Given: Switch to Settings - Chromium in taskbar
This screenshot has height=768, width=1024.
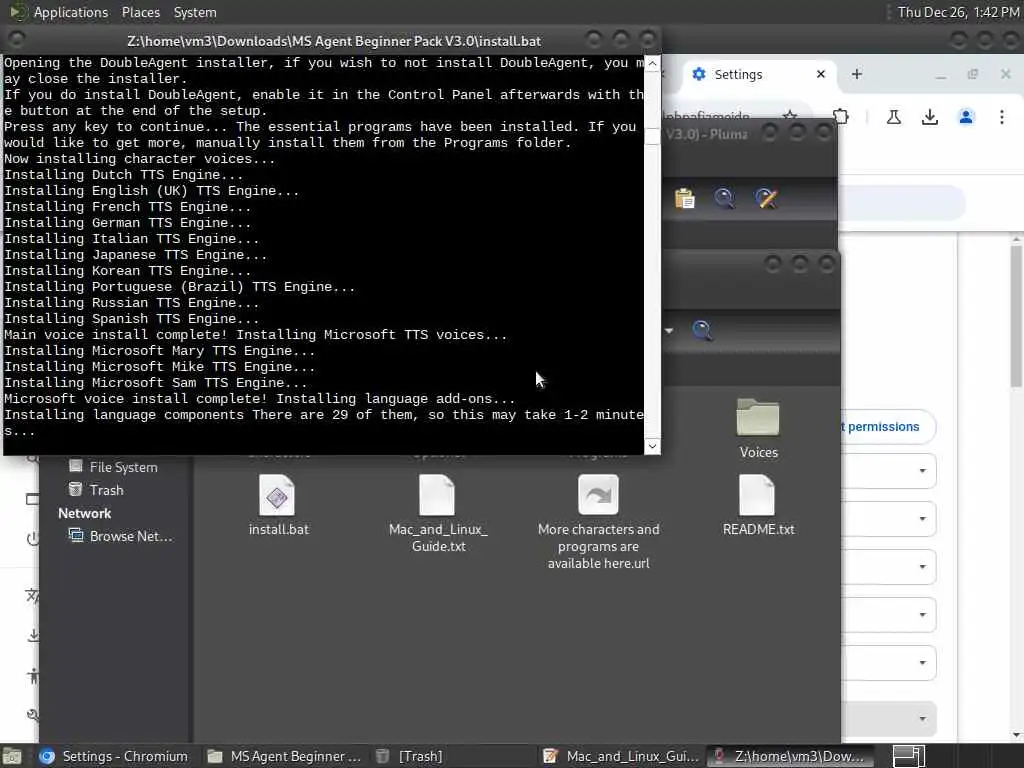Looking at the screenshot, I should coord(114,756).
